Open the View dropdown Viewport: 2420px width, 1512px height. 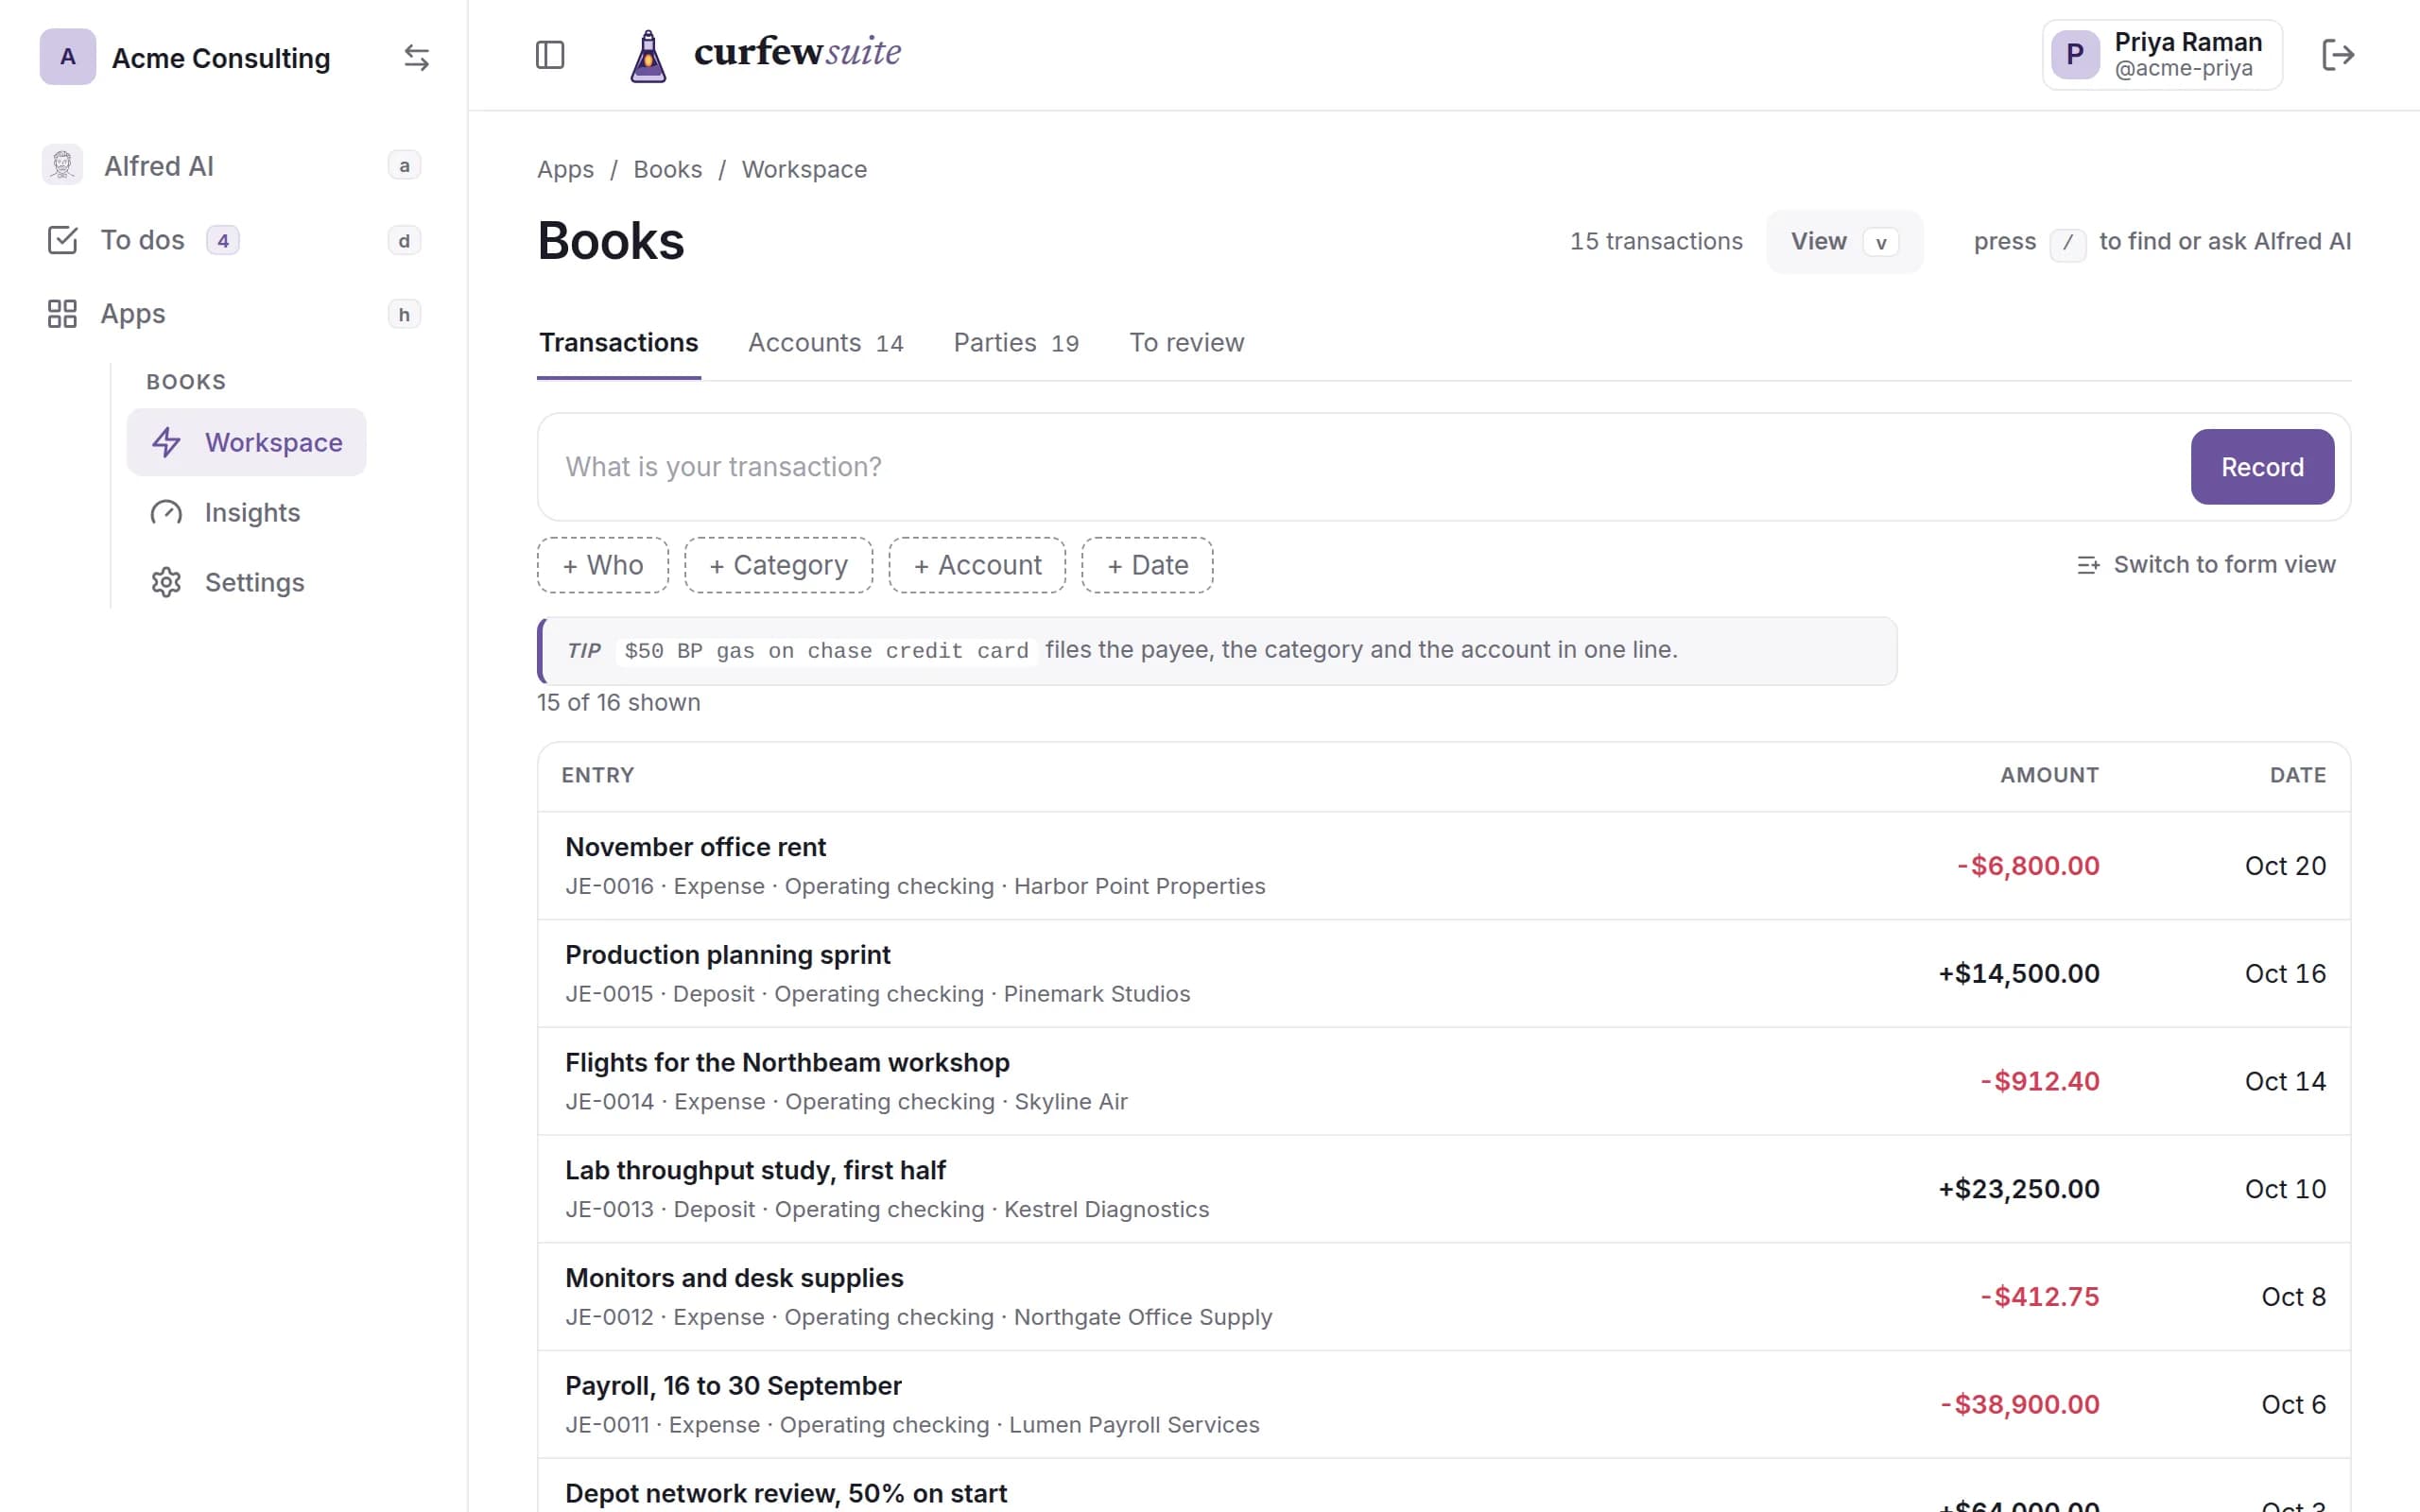(1844, 242)
